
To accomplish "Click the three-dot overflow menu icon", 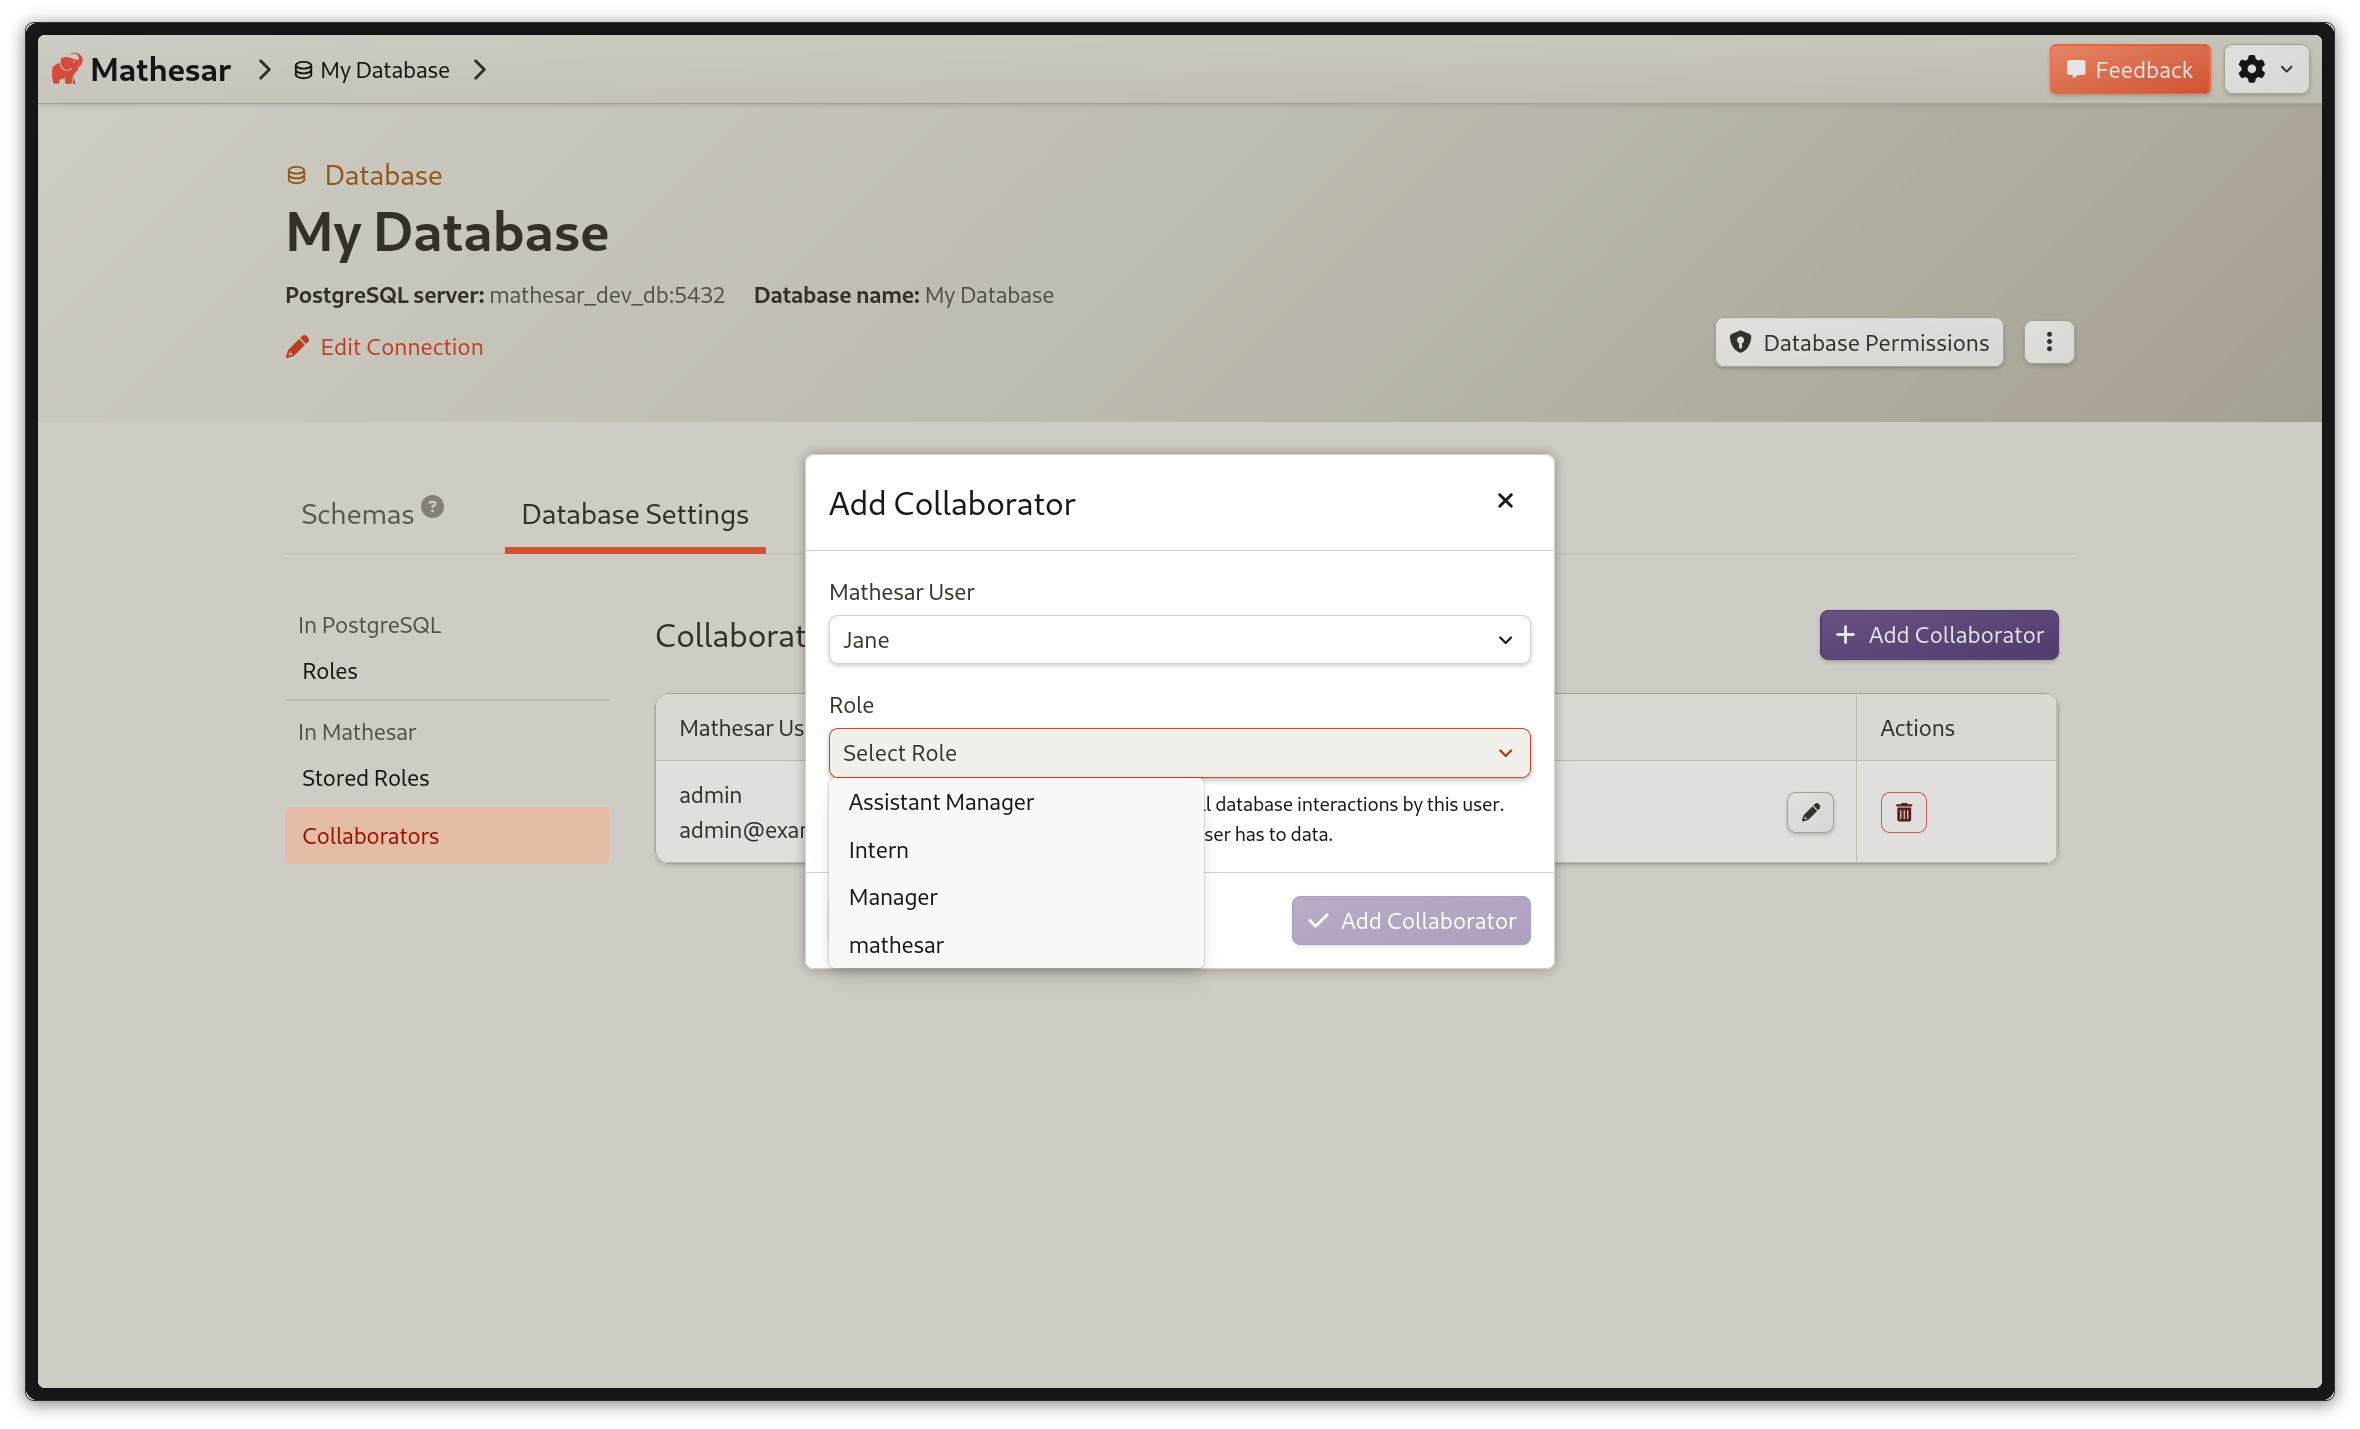I will [2048, 342].
